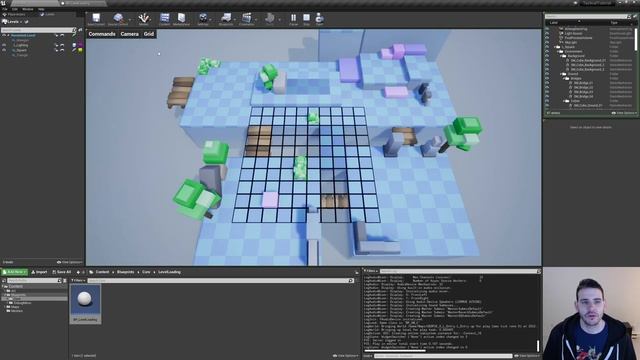Open the Output Log Filters dropdown
Viewport: 640px width, 360px height.
click(371, 271)
